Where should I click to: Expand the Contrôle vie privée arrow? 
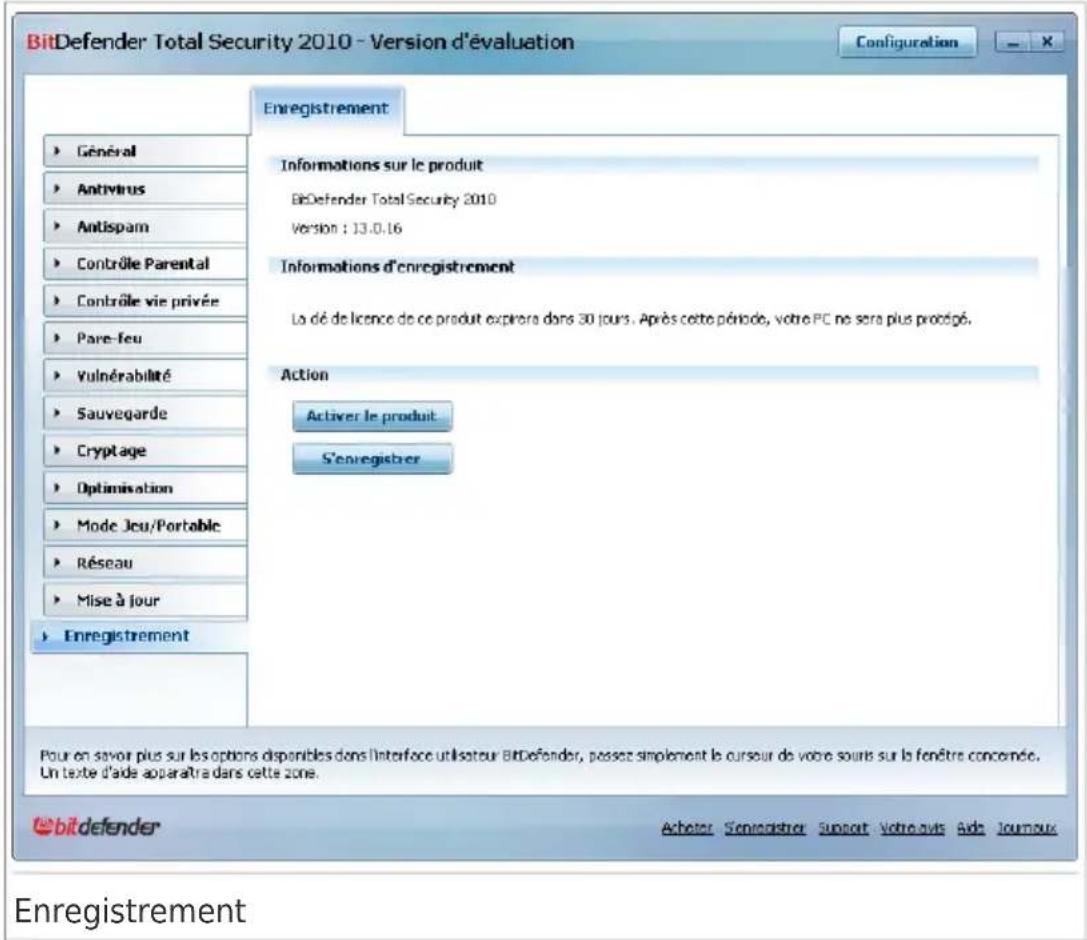57,301
